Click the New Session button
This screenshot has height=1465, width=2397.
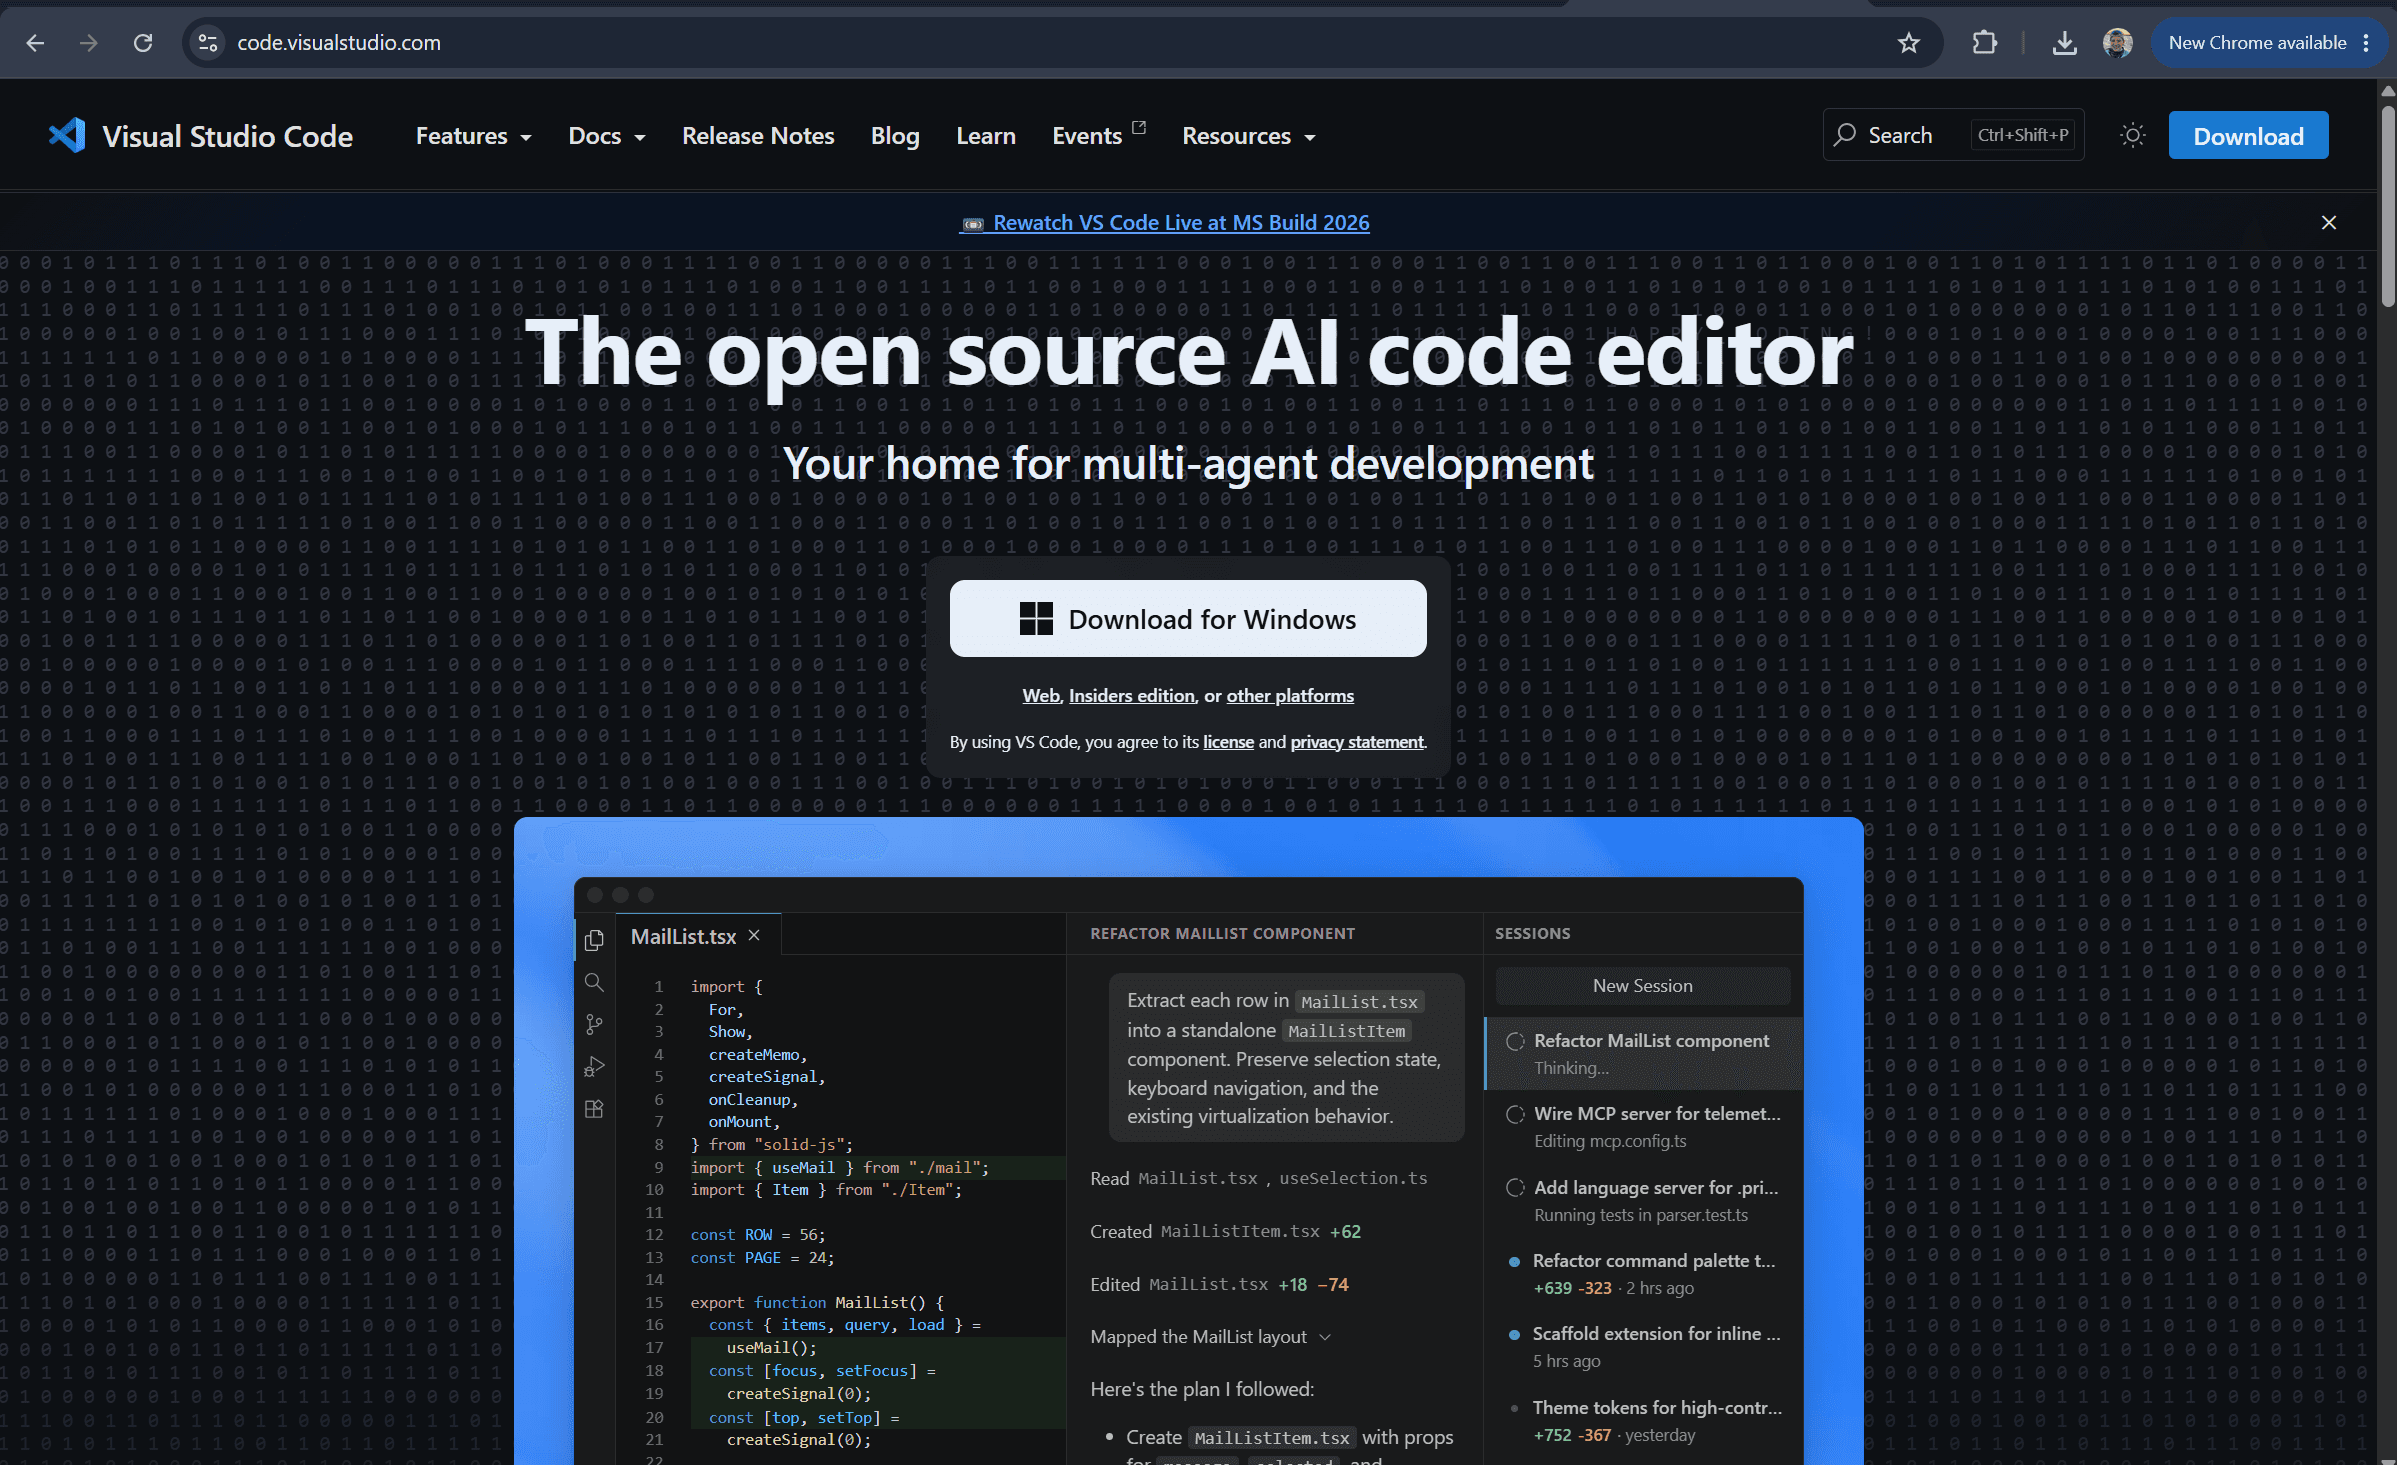tap(1642, 986)
